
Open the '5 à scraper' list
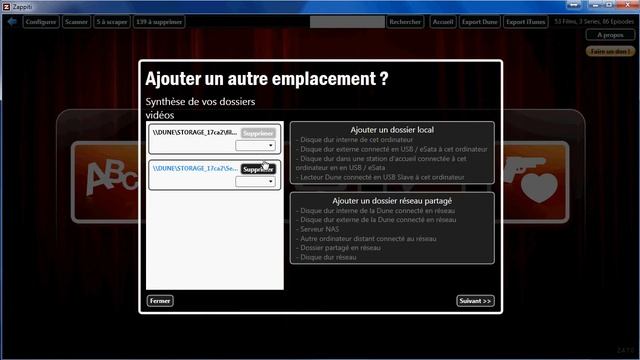point(111,22)
